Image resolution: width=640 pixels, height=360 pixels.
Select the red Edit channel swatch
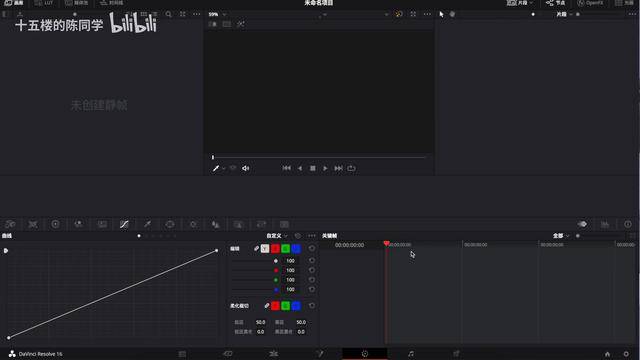(x=276, y=248)
